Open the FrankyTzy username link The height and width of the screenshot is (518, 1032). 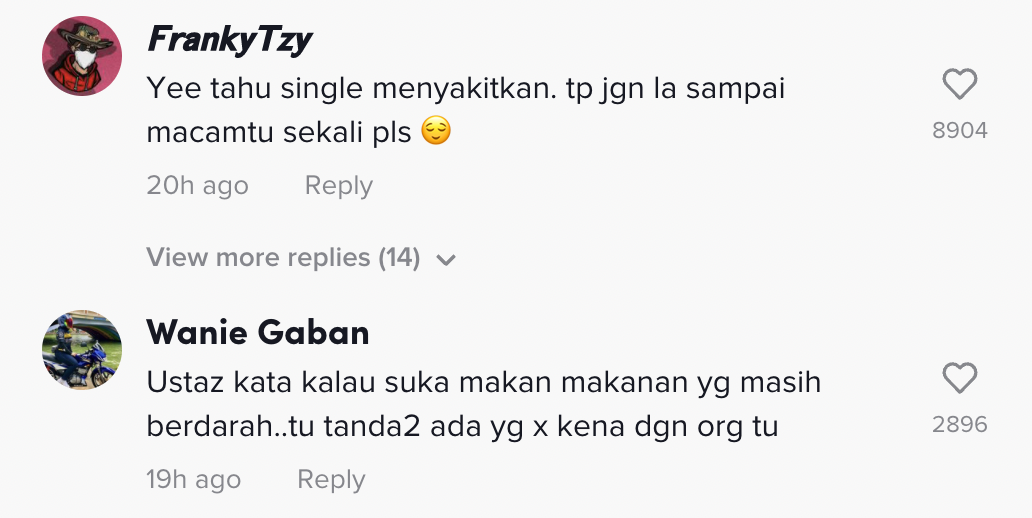229,40
